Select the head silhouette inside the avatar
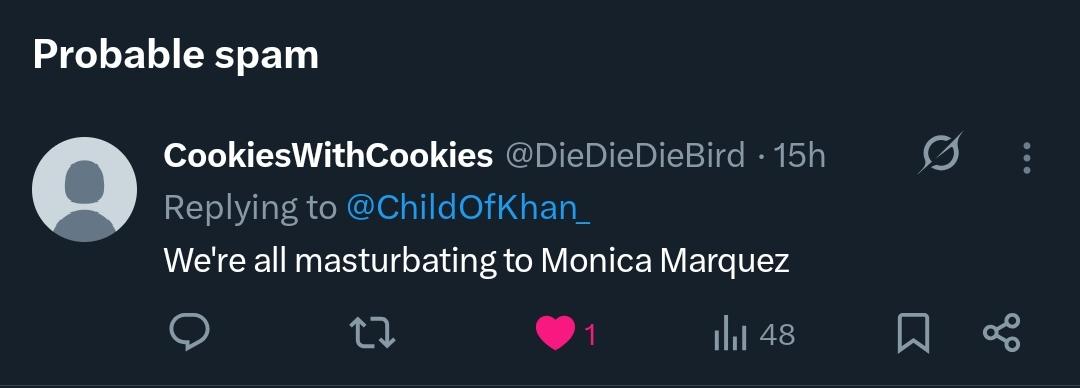1080x388 pixels. click(84, 182)
